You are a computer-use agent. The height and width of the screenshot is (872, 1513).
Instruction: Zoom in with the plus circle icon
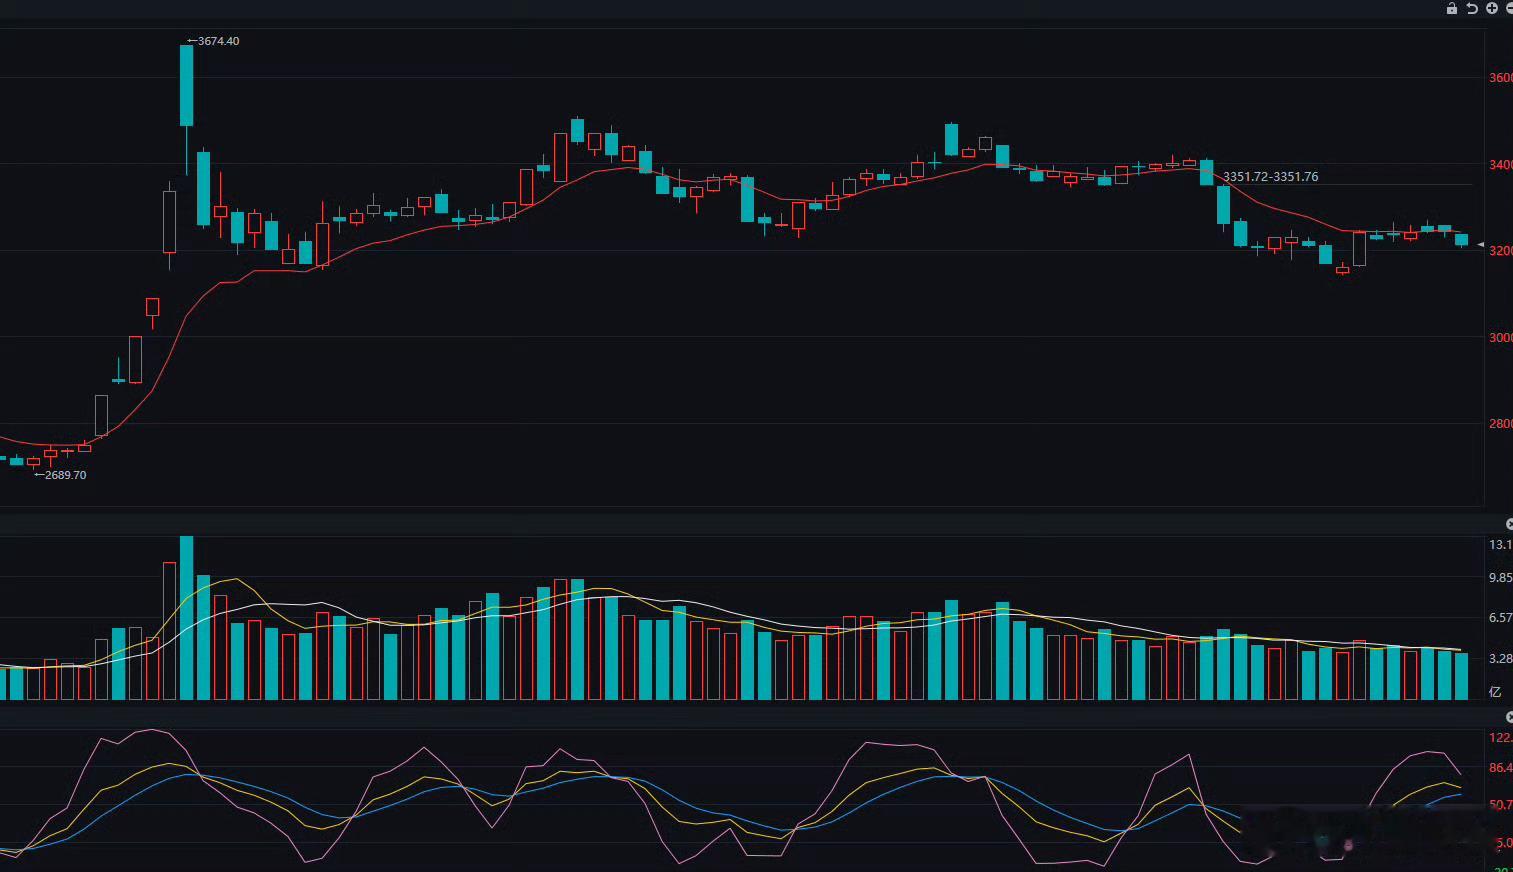1492,8
